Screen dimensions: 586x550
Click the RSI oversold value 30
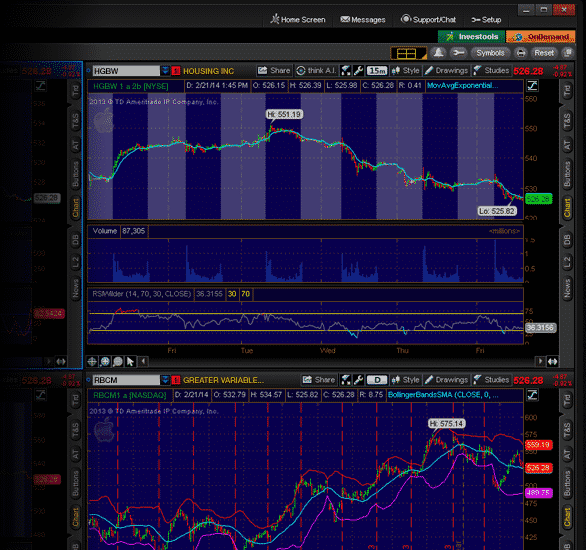(232, 294)
